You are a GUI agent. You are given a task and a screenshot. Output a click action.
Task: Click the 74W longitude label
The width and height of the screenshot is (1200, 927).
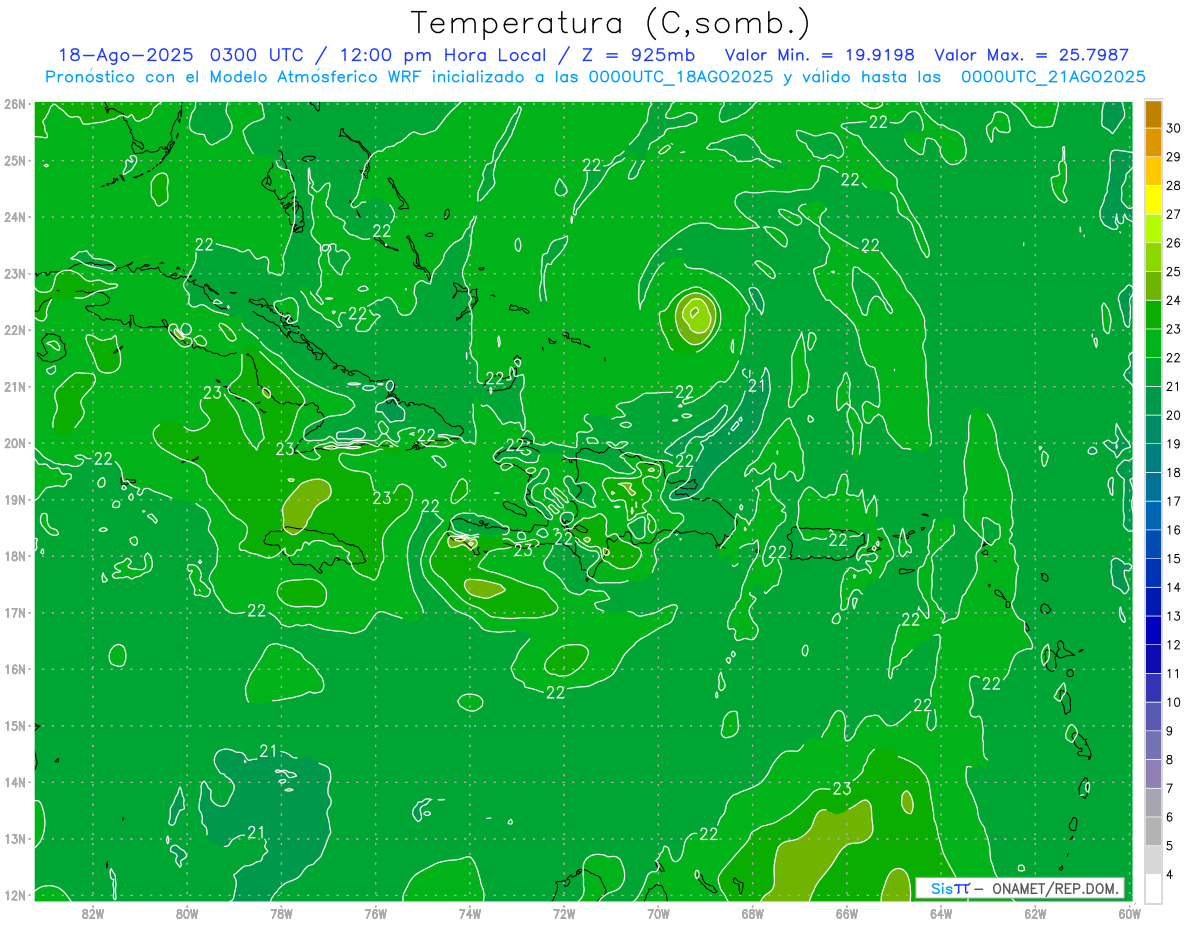470,913
